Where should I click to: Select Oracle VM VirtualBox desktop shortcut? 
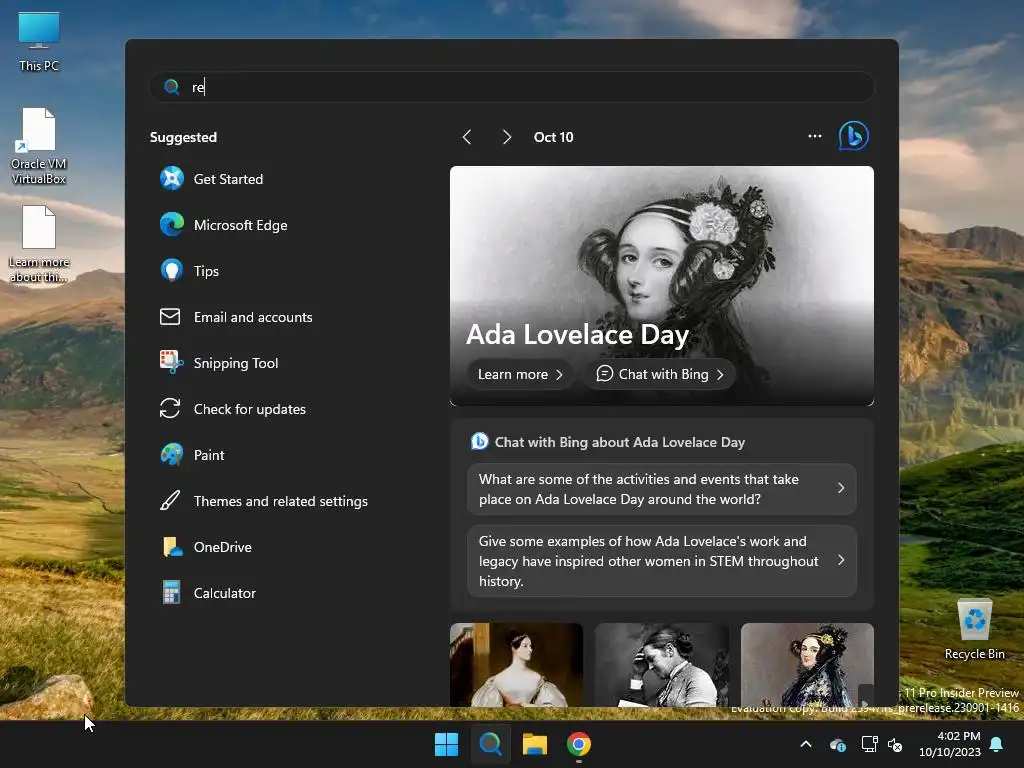coord(39,146)
